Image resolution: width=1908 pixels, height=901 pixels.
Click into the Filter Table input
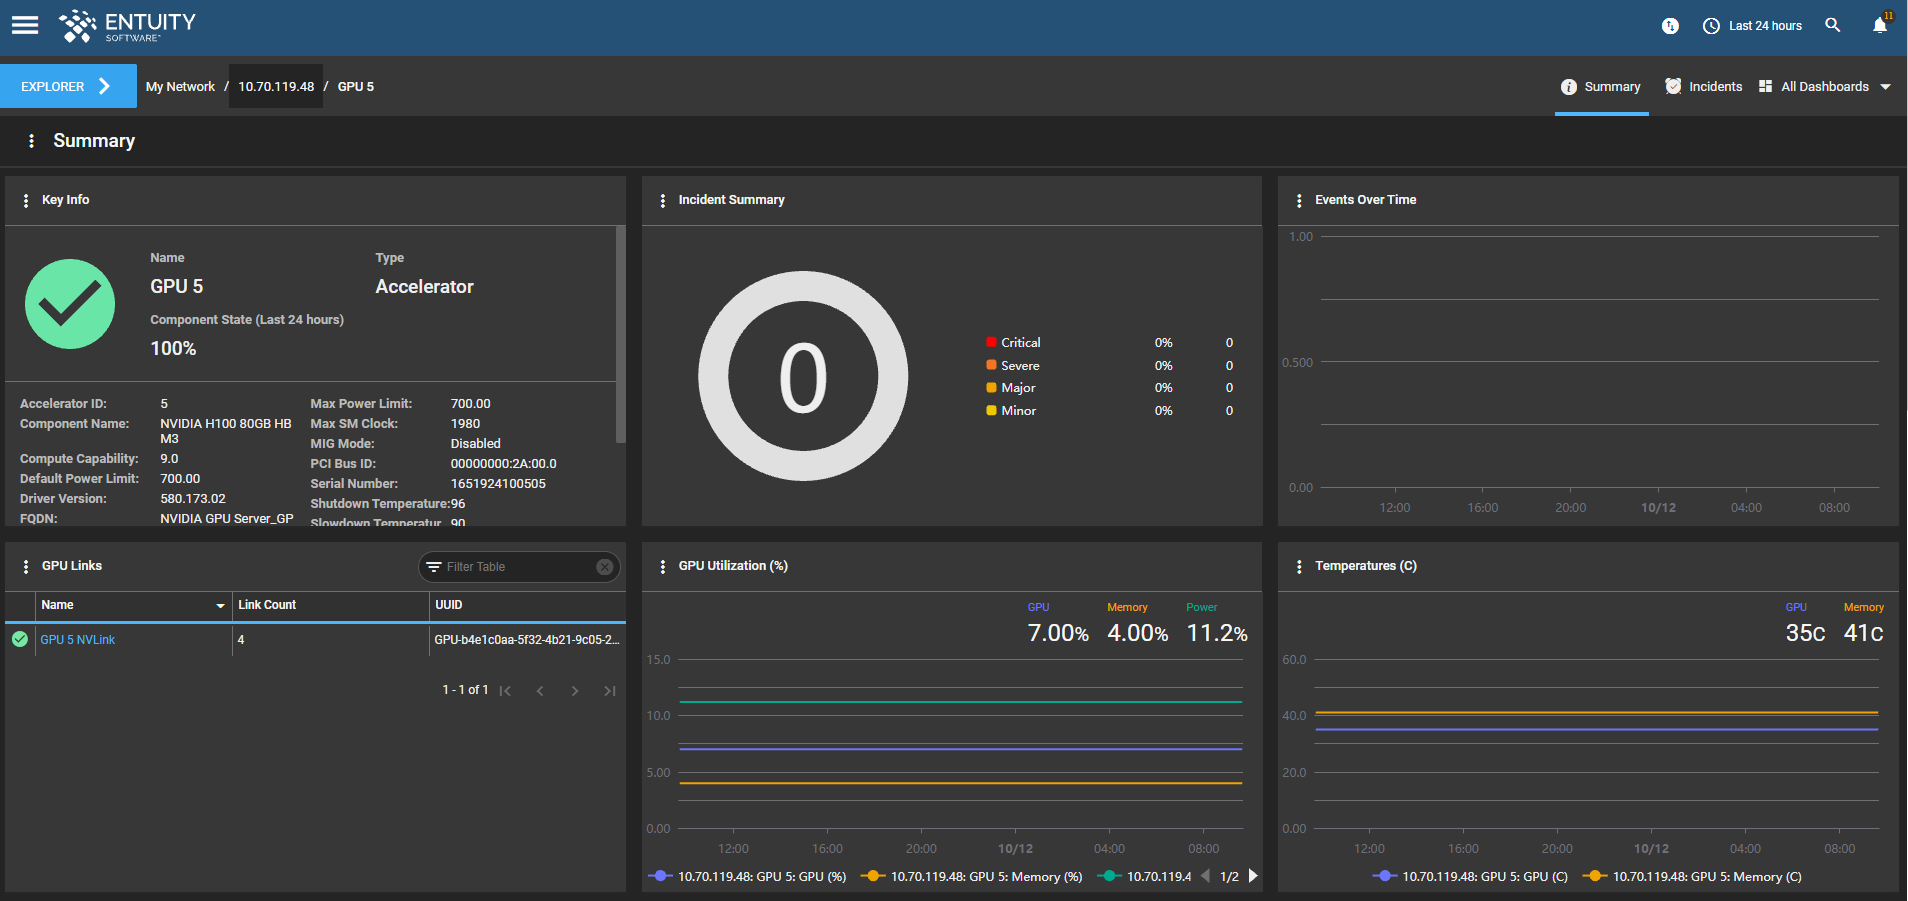tap(518, 567)
